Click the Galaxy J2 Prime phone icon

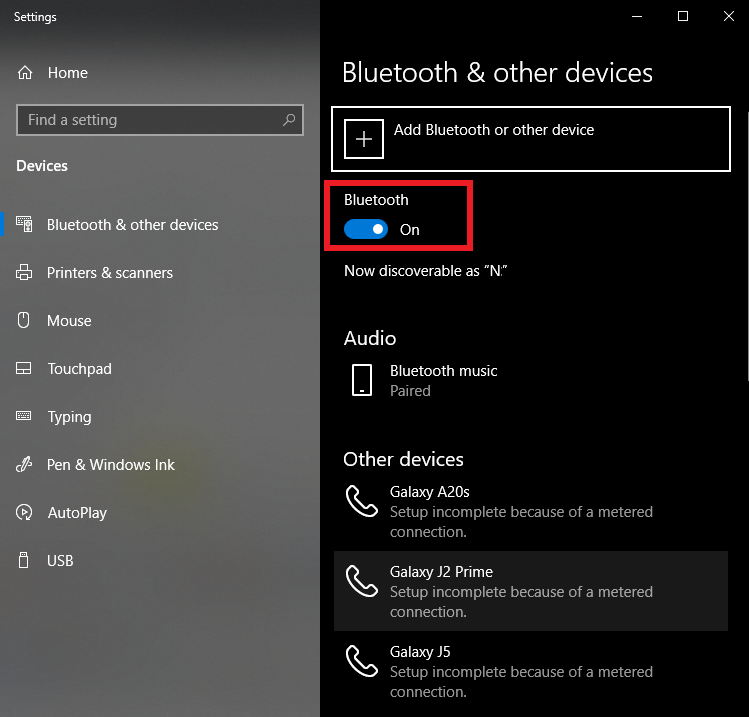362,581
